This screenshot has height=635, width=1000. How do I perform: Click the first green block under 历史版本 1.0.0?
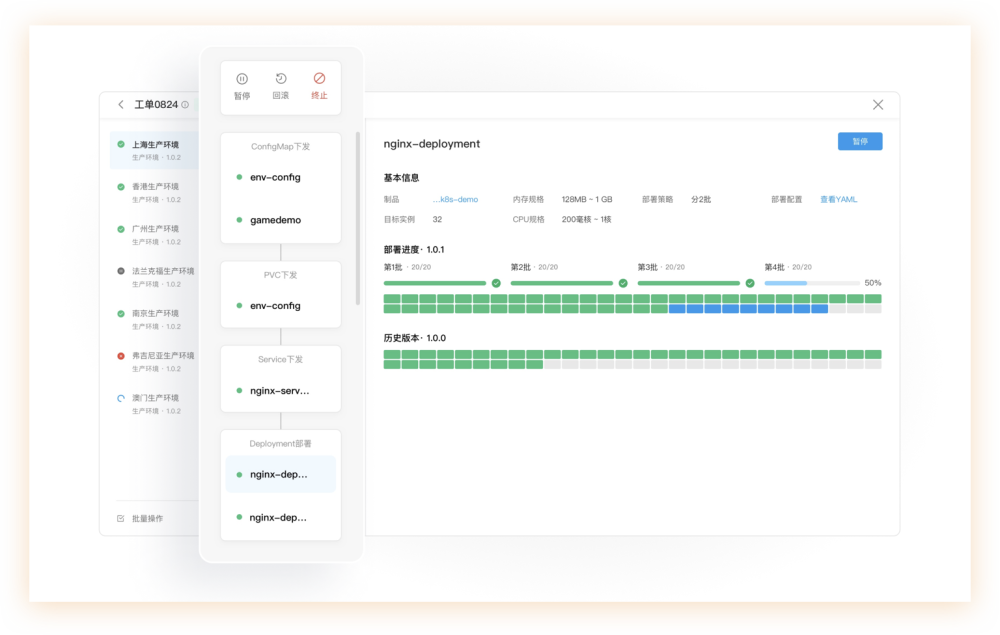pyautogui.click(x=392, y=354)
